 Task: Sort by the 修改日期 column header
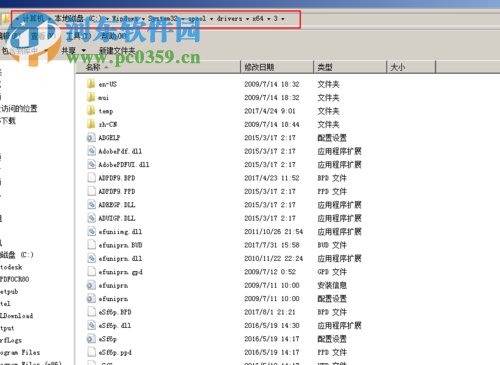point(277,67)
